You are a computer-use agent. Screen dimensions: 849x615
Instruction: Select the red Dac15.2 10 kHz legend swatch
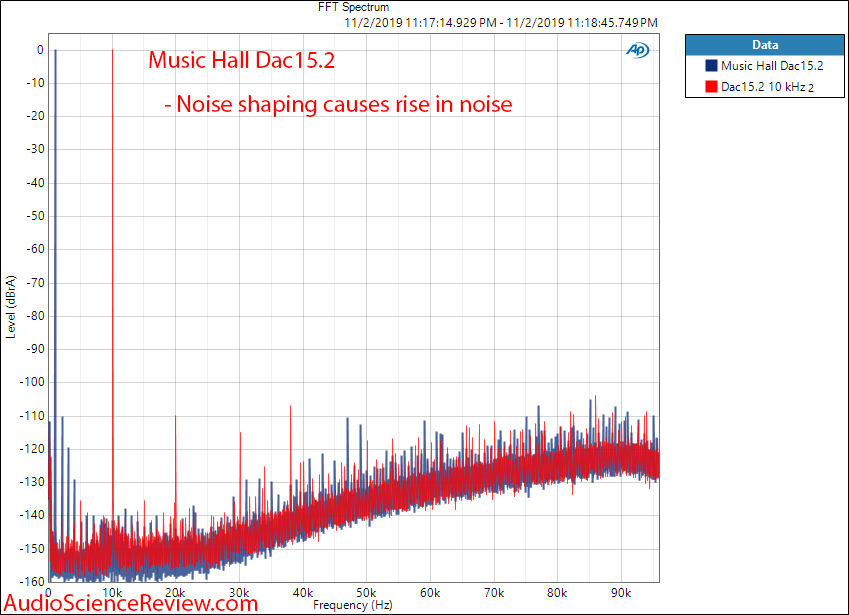point(711,86)
